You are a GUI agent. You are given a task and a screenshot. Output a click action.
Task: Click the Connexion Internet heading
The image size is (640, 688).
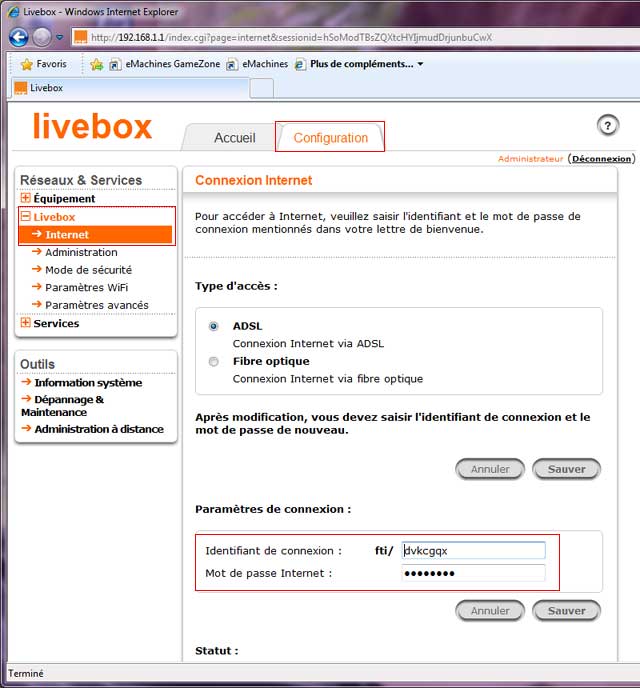pyautogui.click(x=254, y=180)
